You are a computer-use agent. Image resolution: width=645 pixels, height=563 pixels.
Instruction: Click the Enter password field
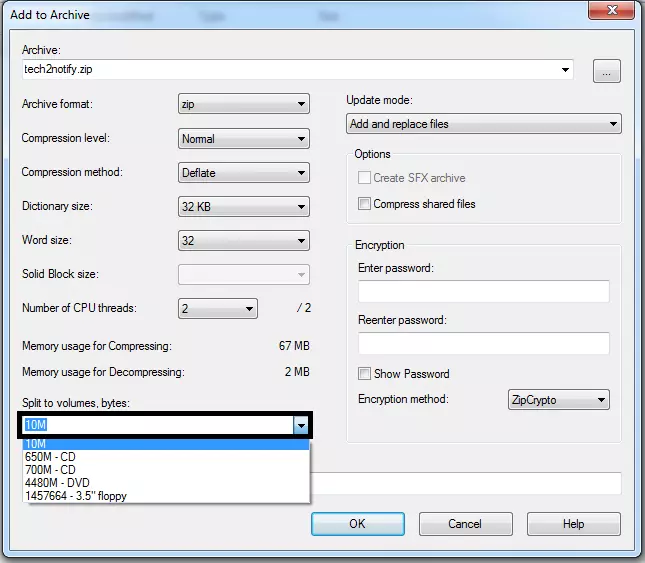tap(484, 292)
